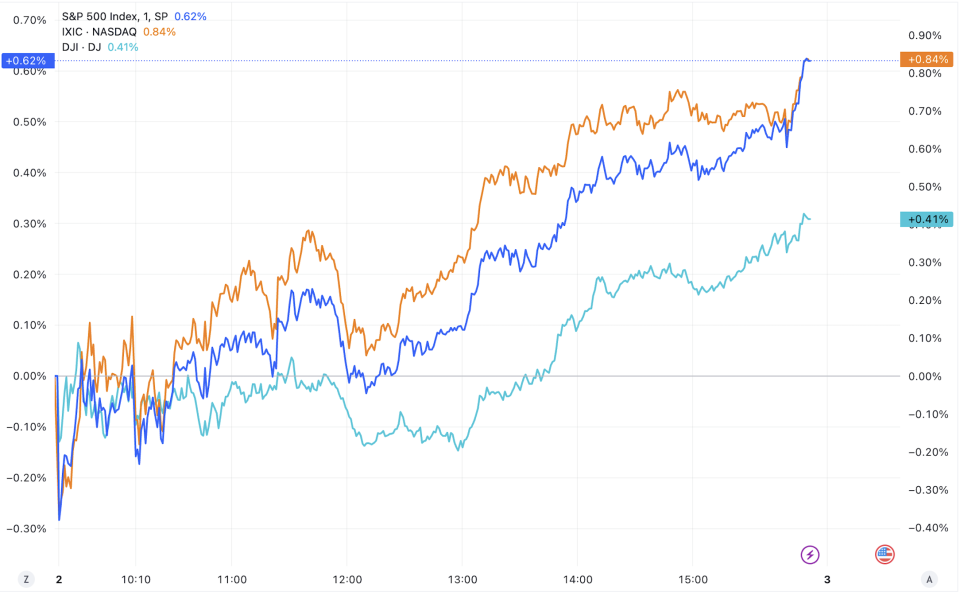Click the 11:00 time axis label
Screen dimensions: 960x599
tap(231, 579)
